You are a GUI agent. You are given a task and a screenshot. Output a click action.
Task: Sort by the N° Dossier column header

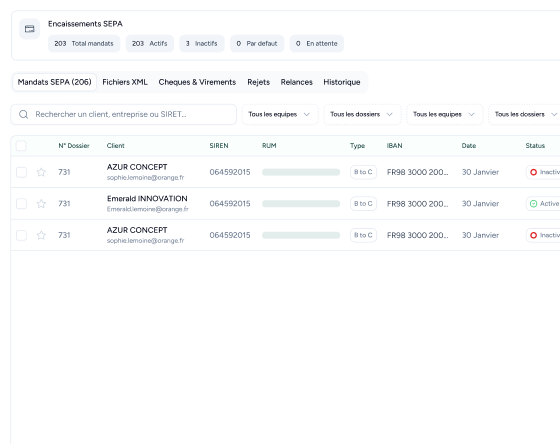pyautogui.click(x=74, y=146)
